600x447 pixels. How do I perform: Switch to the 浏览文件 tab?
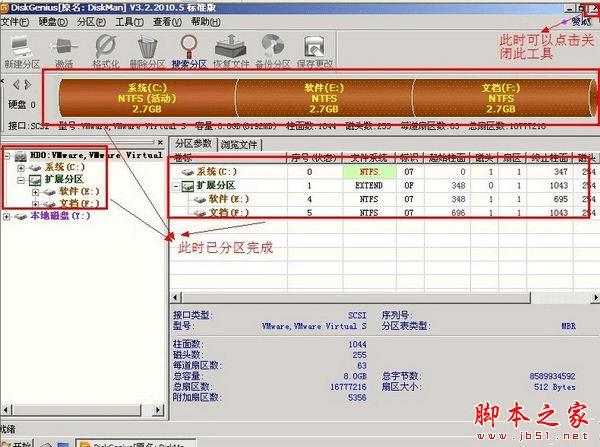tap(239, 145)
